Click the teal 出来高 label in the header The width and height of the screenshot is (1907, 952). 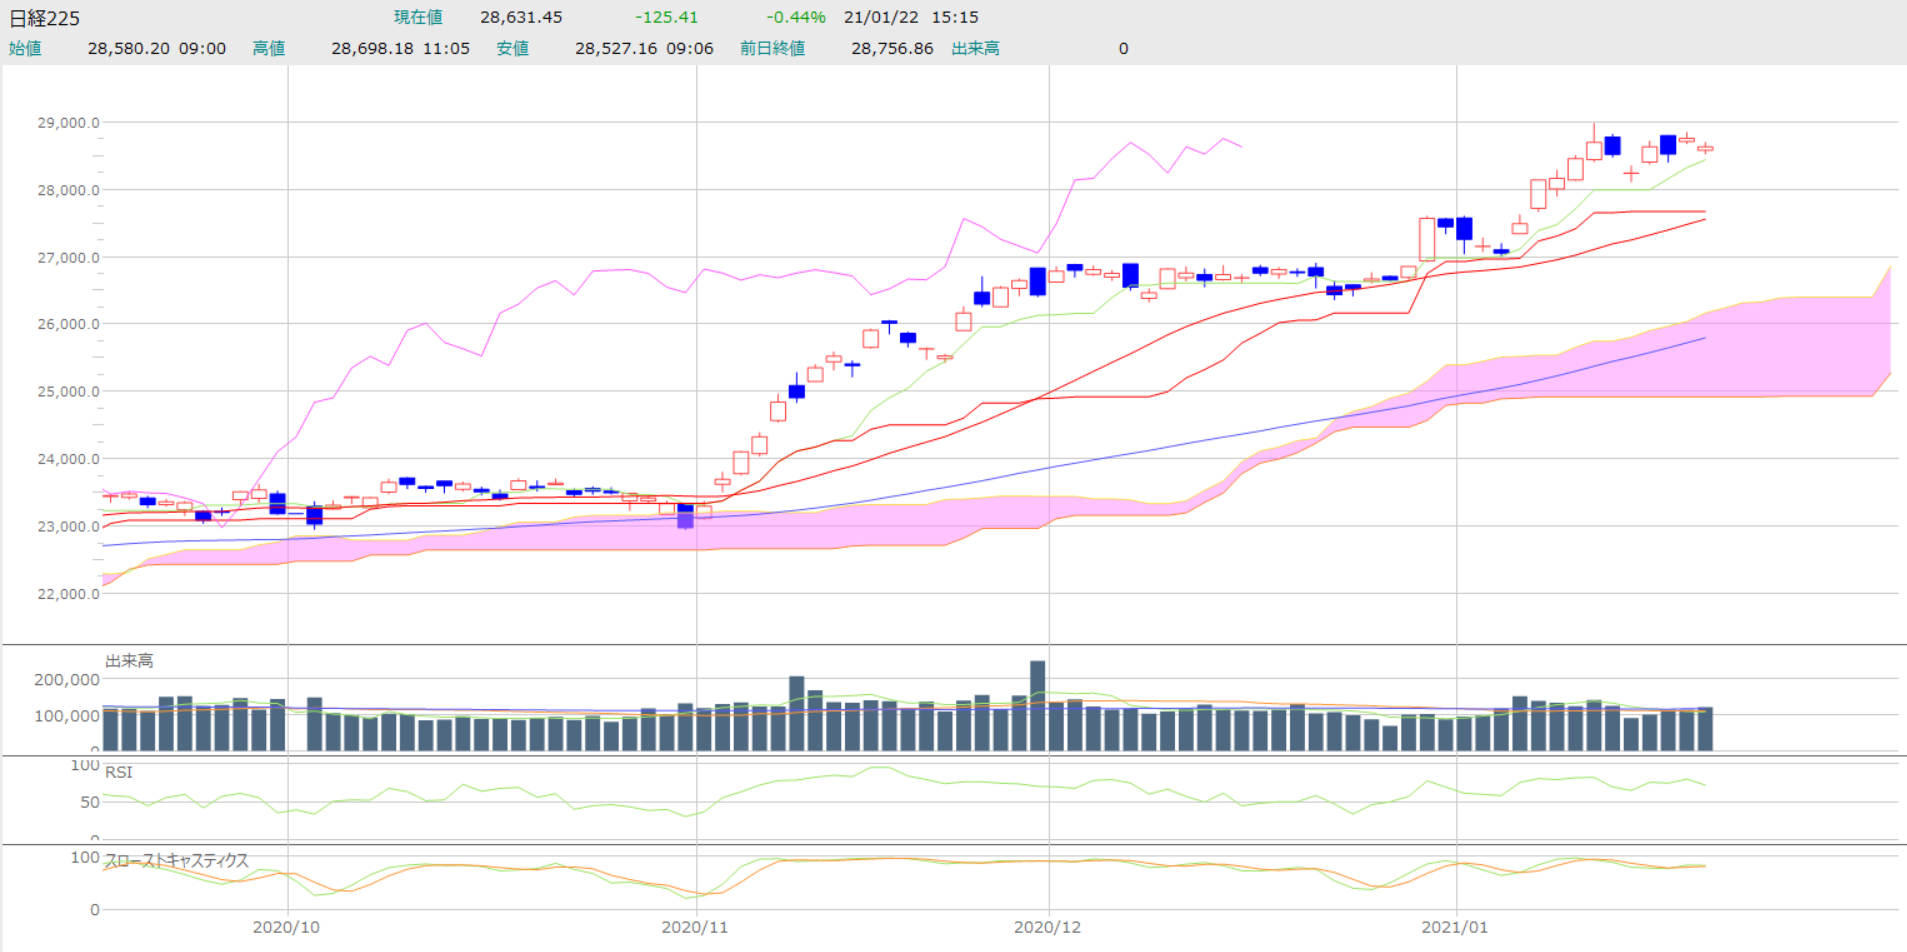point(975,48)
